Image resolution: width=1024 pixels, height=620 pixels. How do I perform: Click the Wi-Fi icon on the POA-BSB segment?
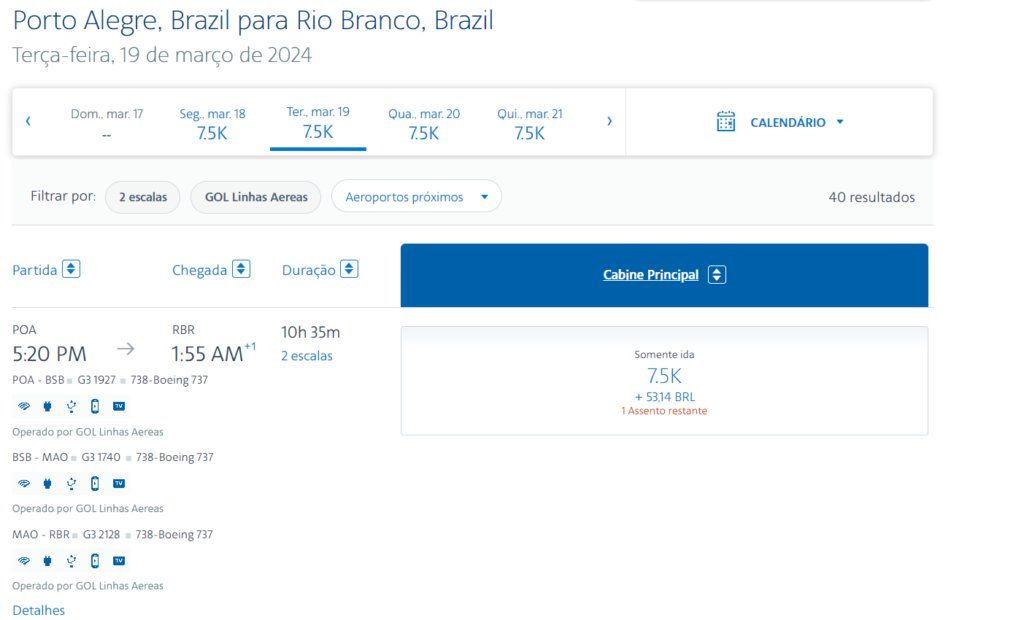pos(23,406)
